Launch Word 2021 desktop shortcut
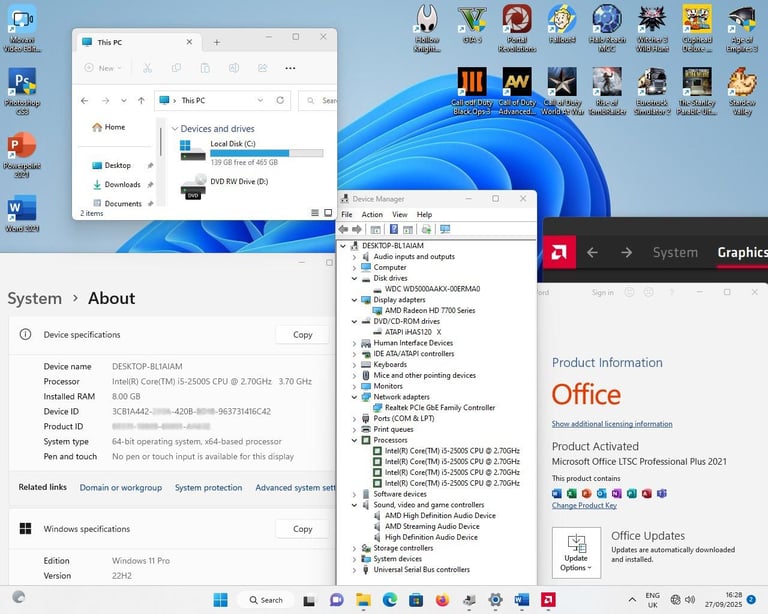 pyautogui.click(x=22, y=213)
